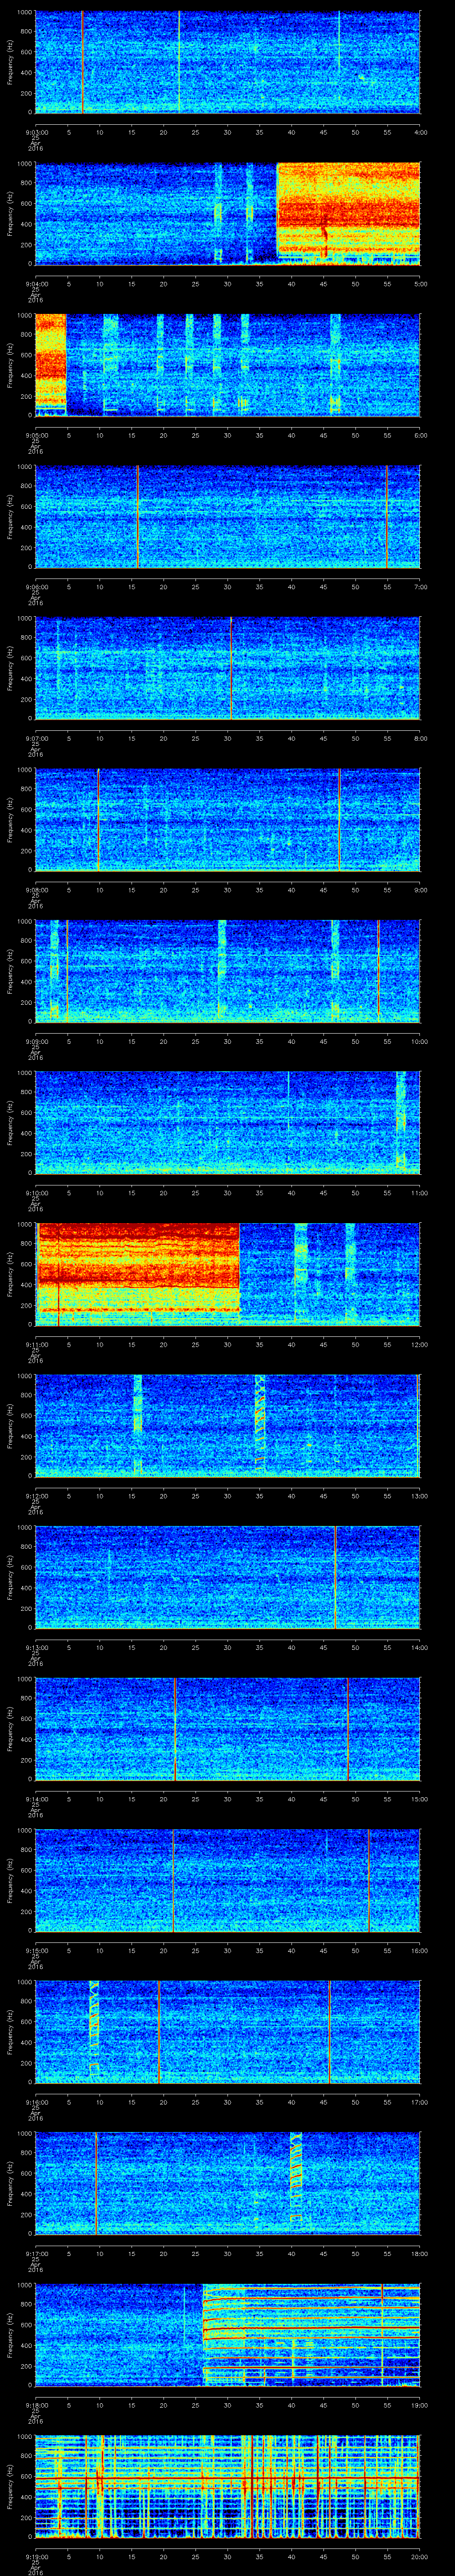Viewport: 455px width, 2576px height.
Task: Click the '9:09:00' start time label
Action: (36, 1041)
